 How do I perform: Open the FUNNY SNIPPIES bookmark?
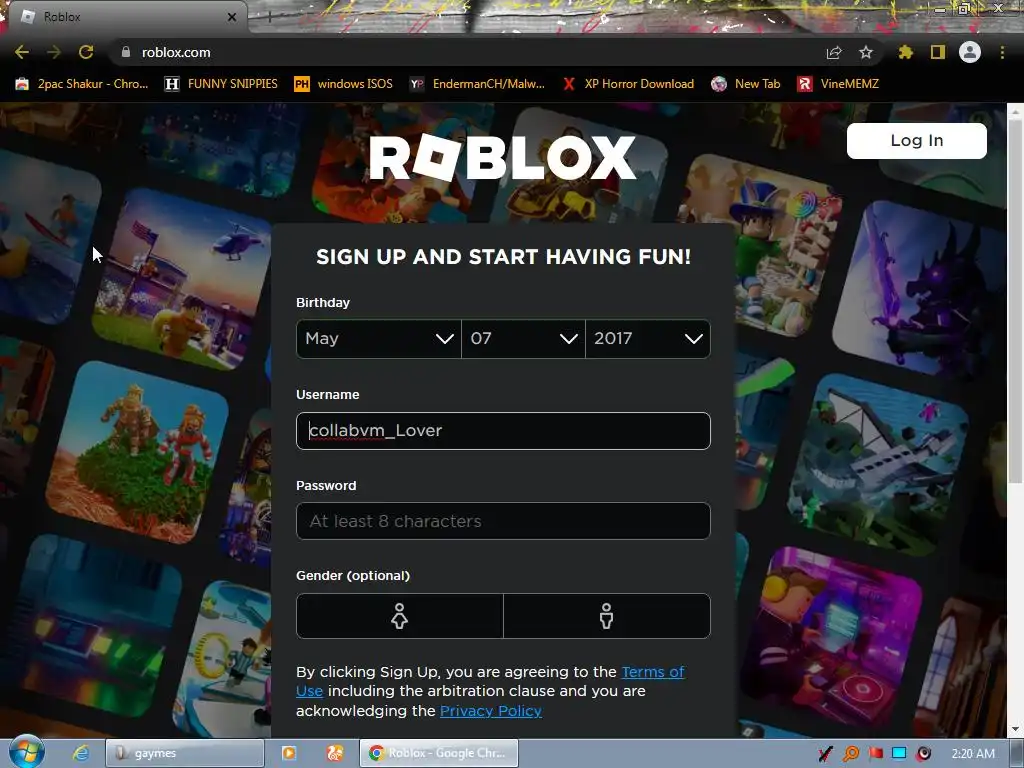221,84
